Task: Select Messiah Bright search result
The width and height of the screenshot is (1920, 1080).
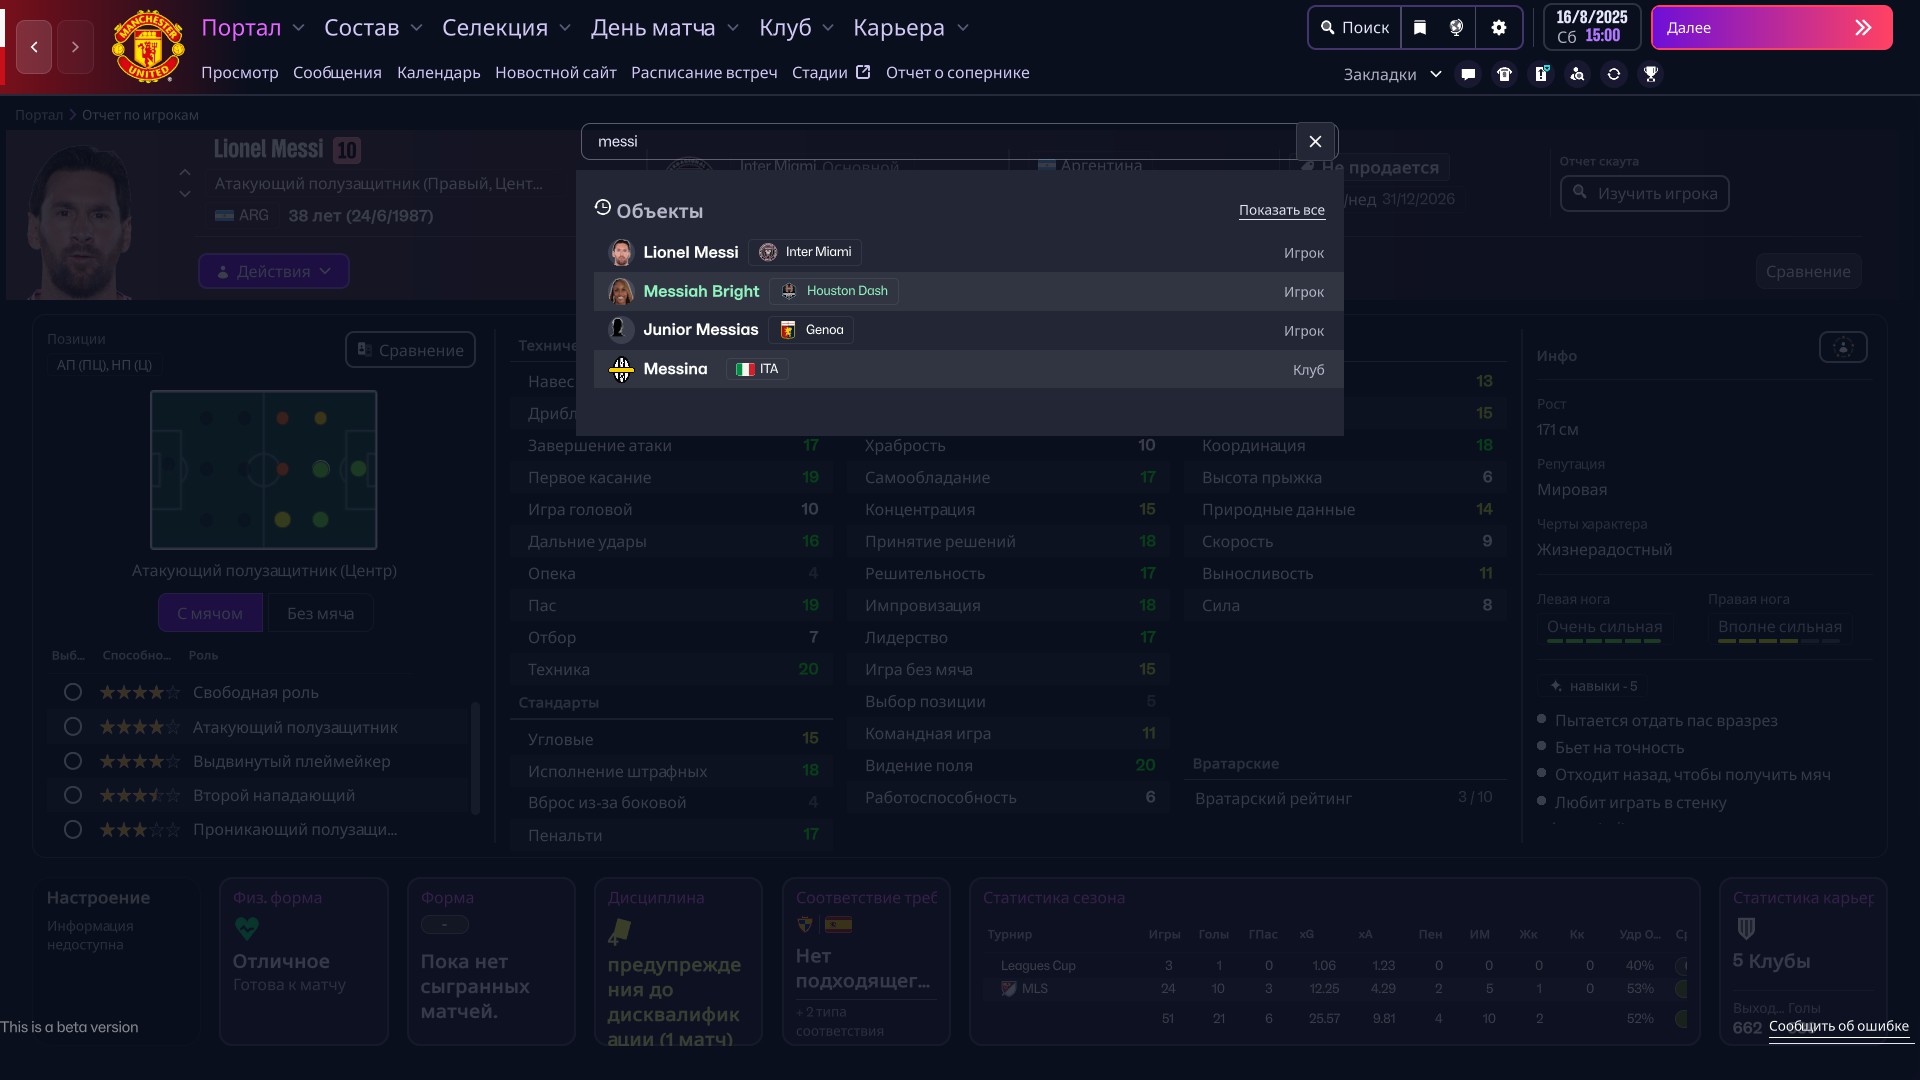Action: (701, 291)
